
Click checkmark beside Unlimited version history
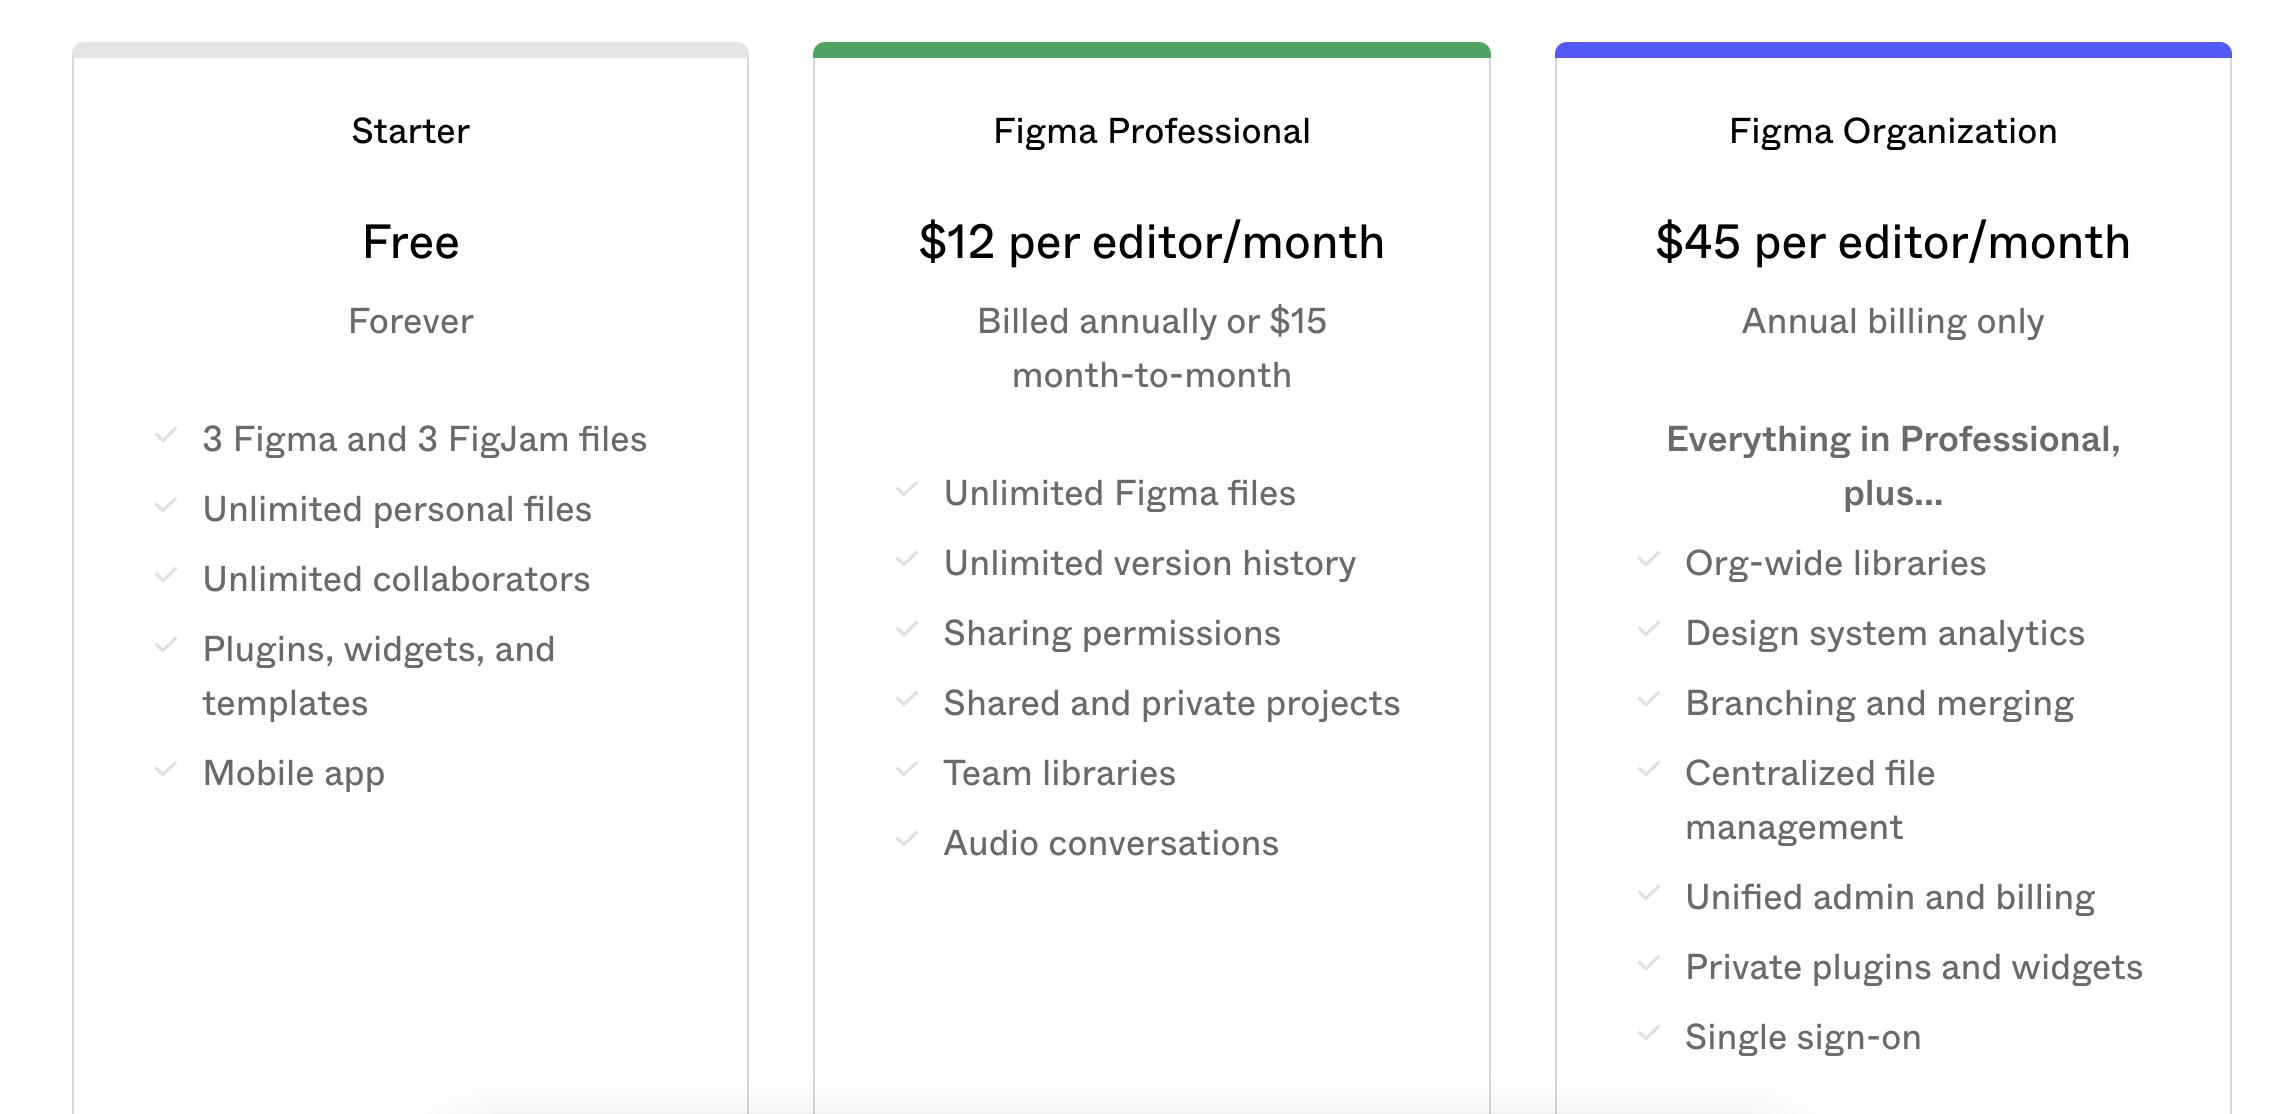[x=907, y=560]
